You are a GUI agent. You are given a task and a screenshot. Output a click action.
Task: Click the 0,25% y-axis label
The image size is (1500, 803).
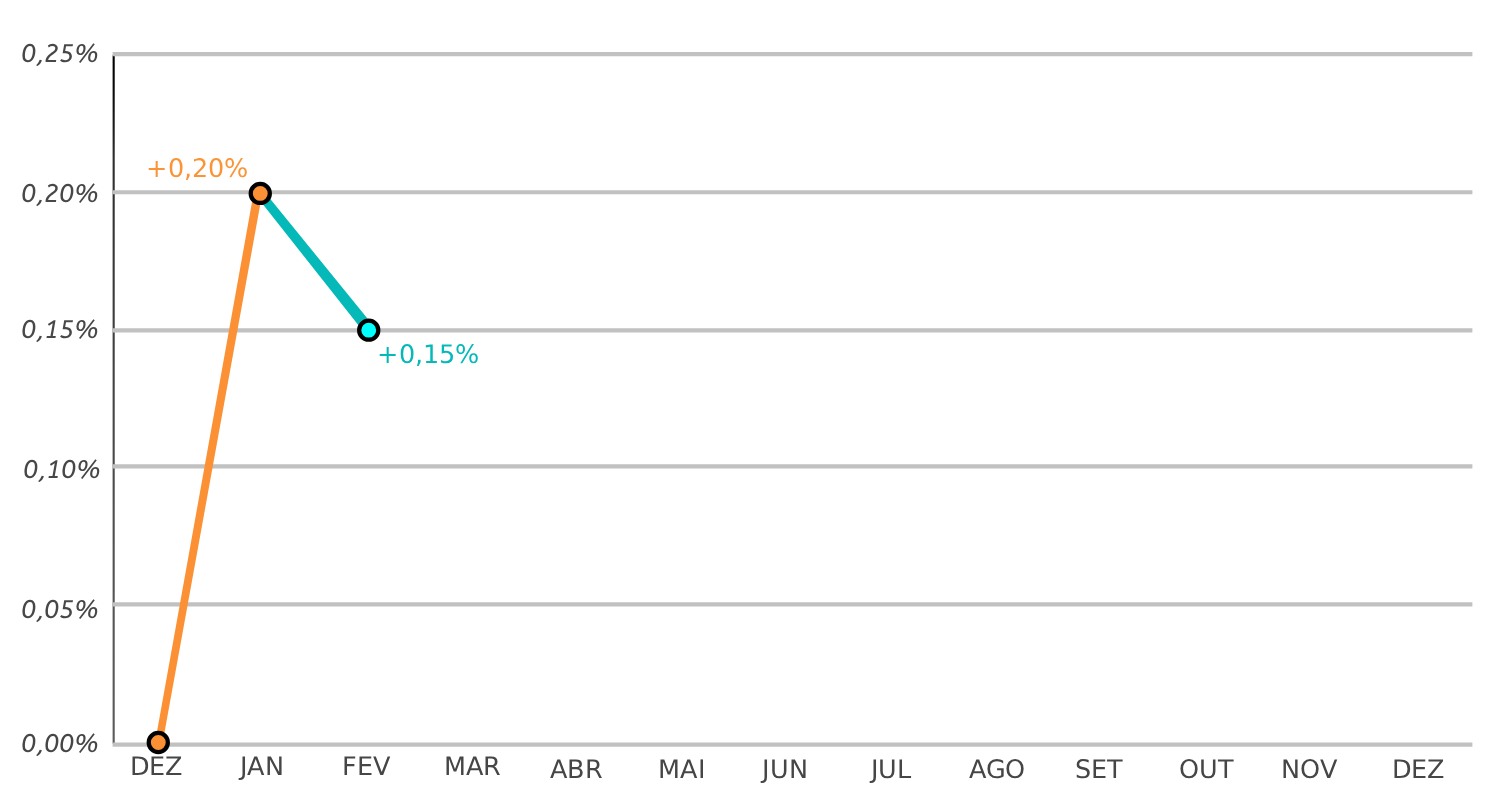pos(60,55)
